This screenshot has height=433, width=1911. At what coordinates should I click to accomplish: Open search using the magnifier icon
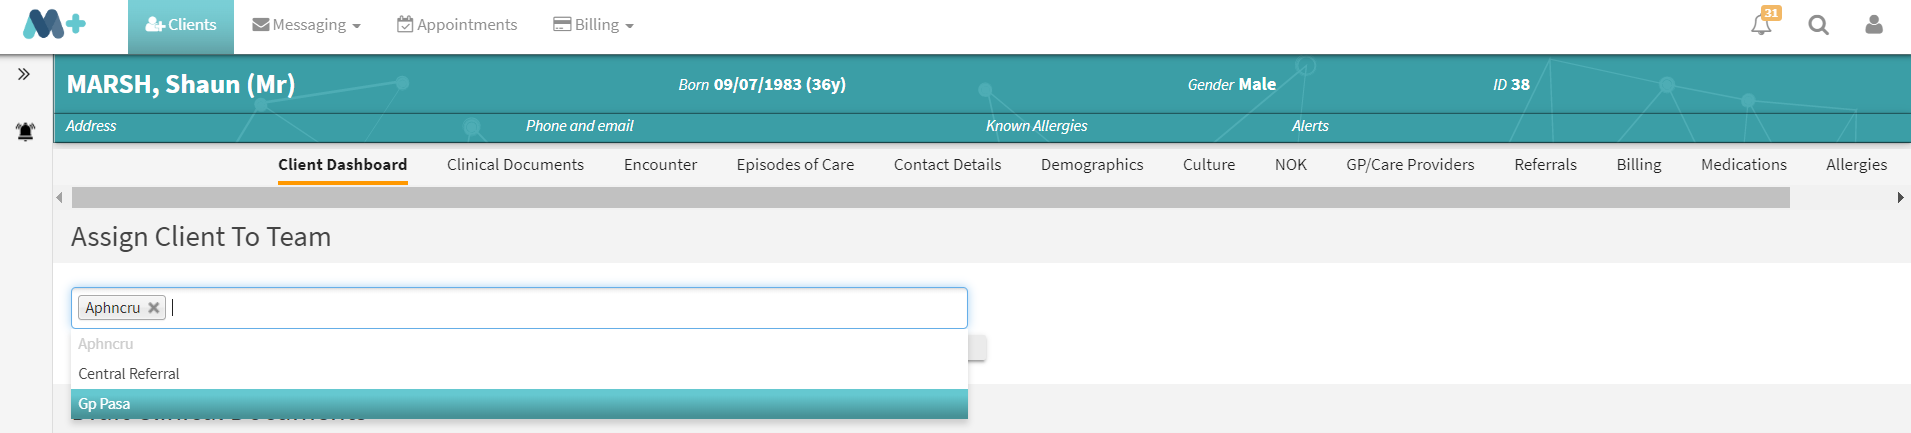pyautogui.click(x=1818, y=25)
